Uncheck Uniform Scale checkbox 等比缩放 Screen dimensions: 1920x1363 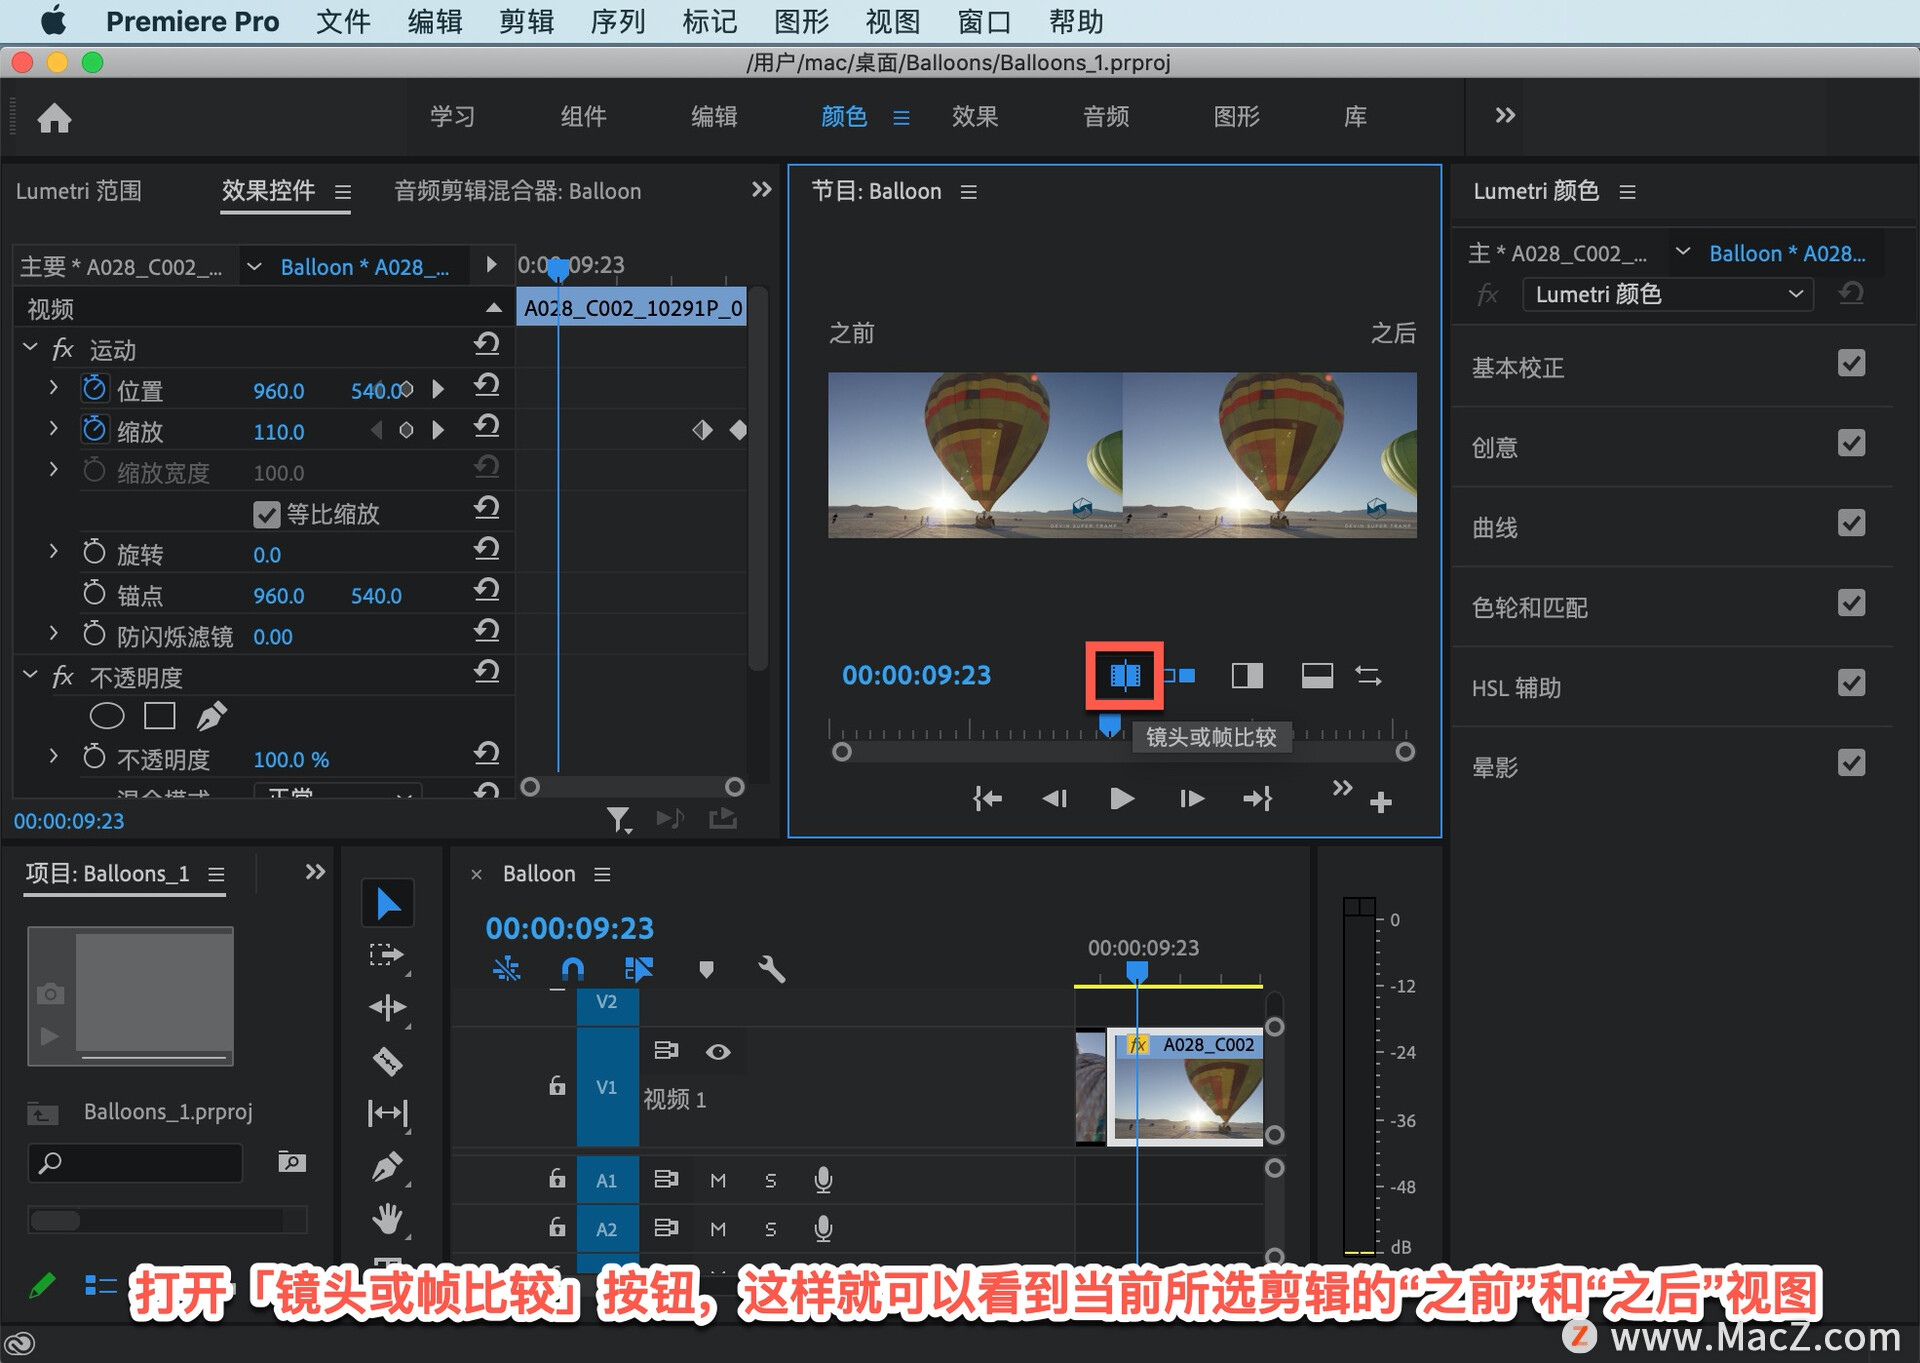coord(266,514)
